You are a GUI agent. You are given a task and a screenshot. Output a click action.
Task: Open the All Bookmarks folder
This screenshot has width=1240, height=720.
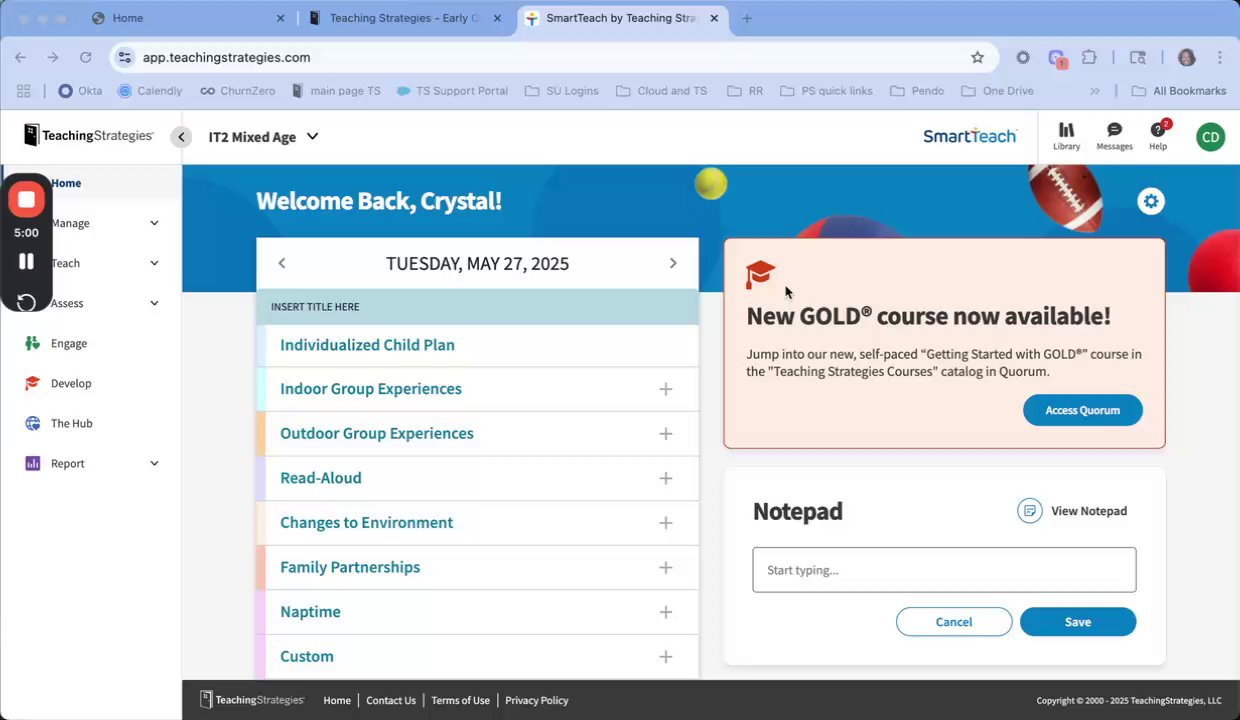click(1179, 91)
